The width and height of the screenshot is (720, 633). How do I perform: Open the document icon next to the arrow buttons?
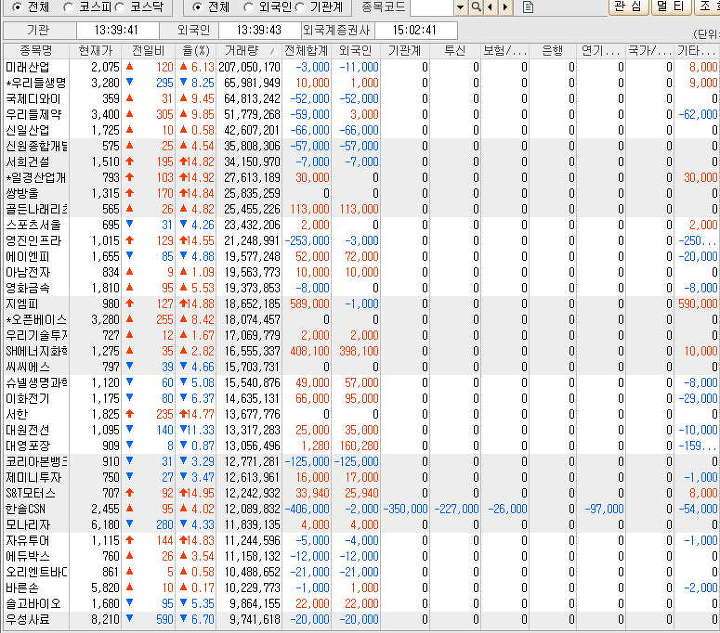528,7
